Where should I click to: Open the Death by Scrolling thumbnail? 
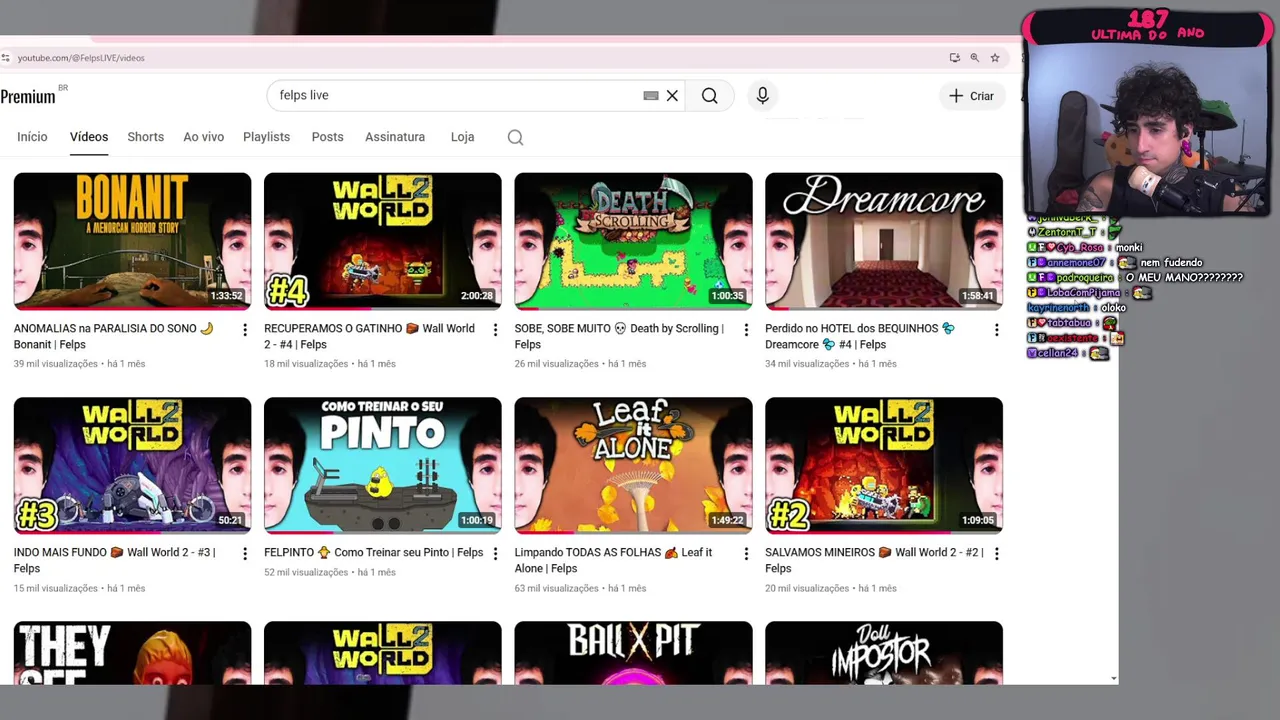pyautogui.click(x=633, y=241)
